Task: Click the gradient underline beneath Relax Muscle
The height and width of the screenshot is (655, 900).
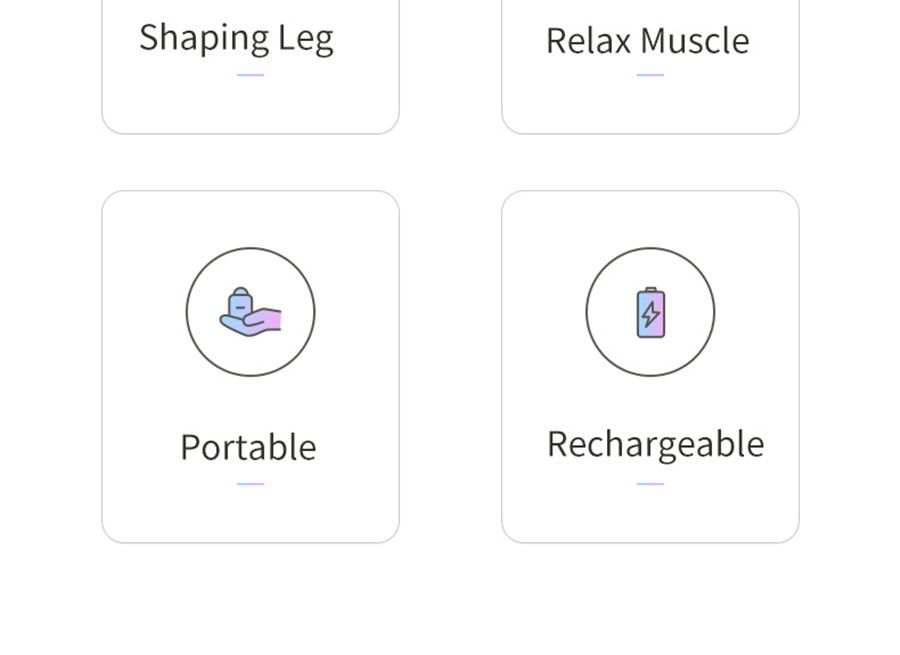Action: click(650, 75)
